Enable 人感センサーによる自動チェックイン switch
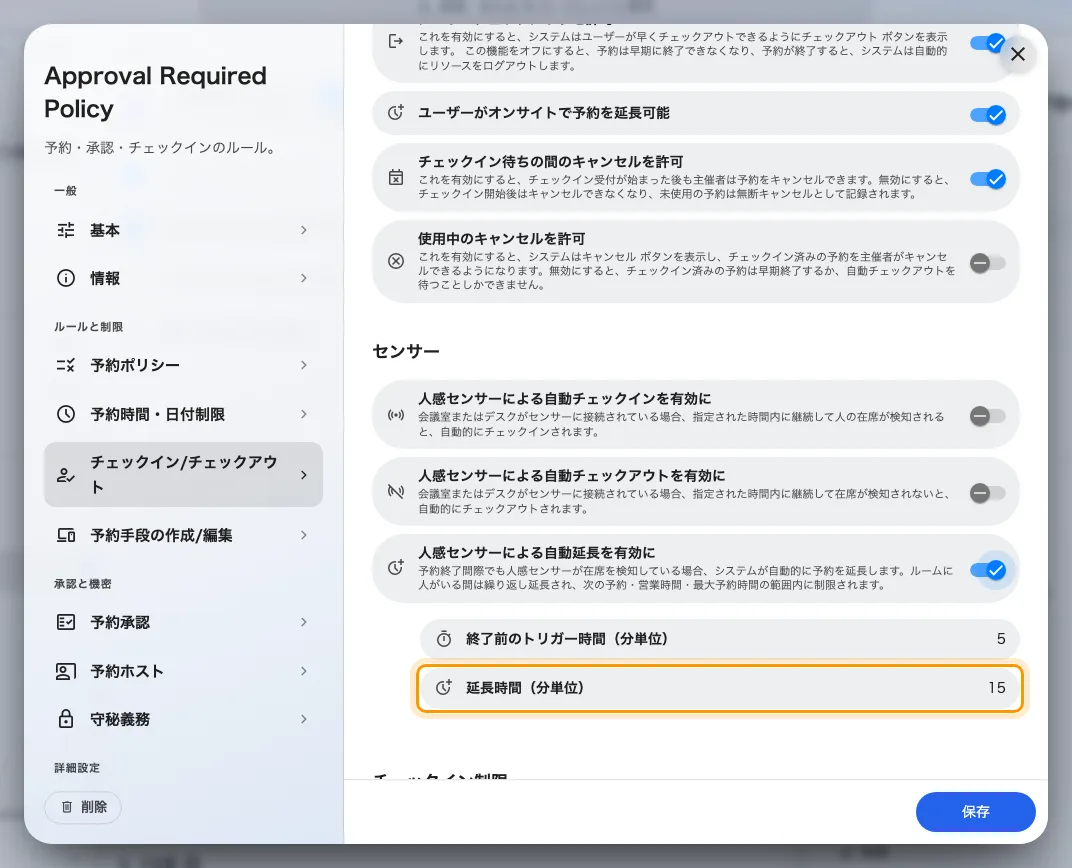 tap(988, 416)
